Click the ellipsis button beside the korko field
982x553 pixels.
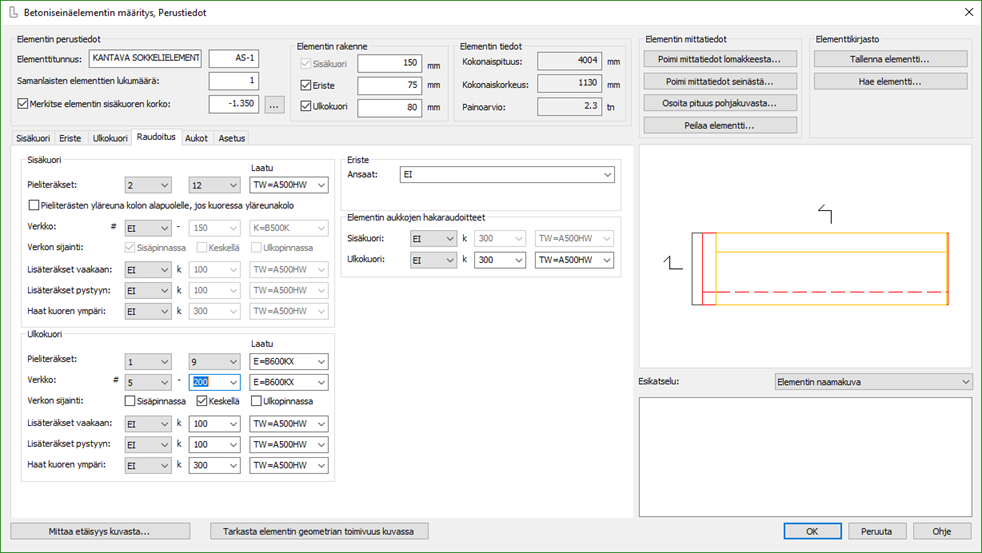point(275,104)
